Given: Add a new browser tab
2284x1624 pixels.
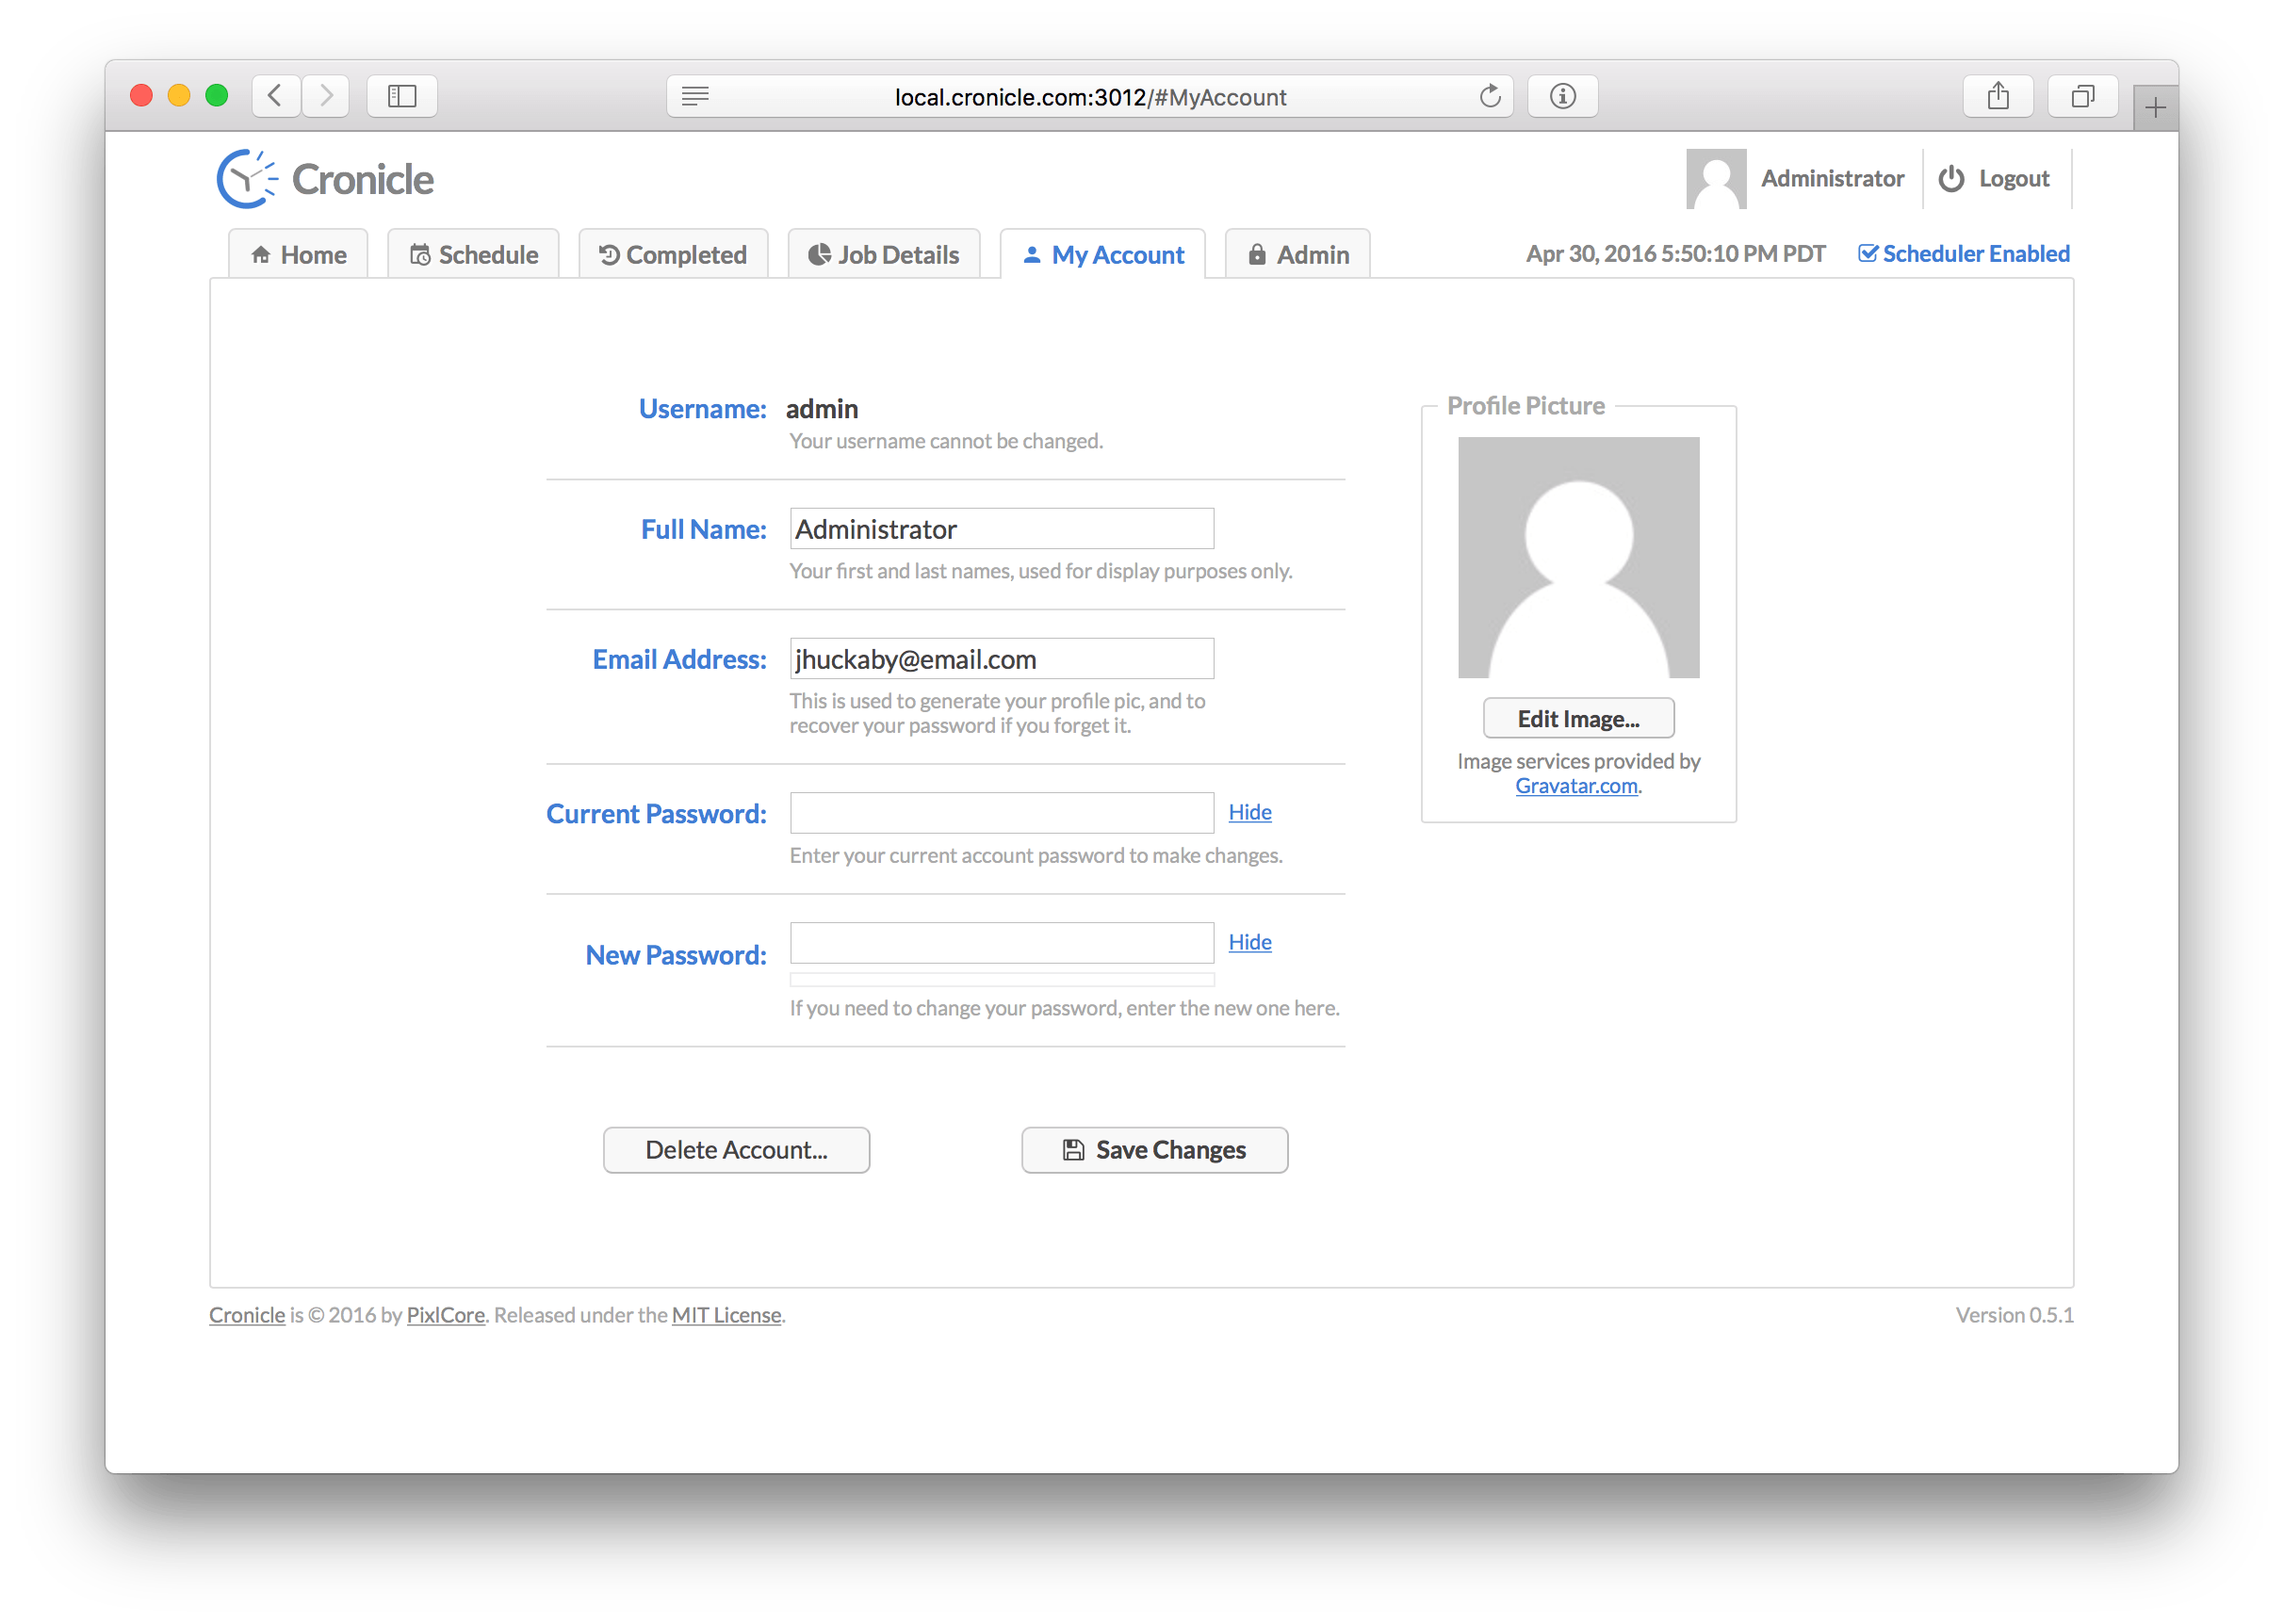Looking at the screenshot, I should [2155, 108].
